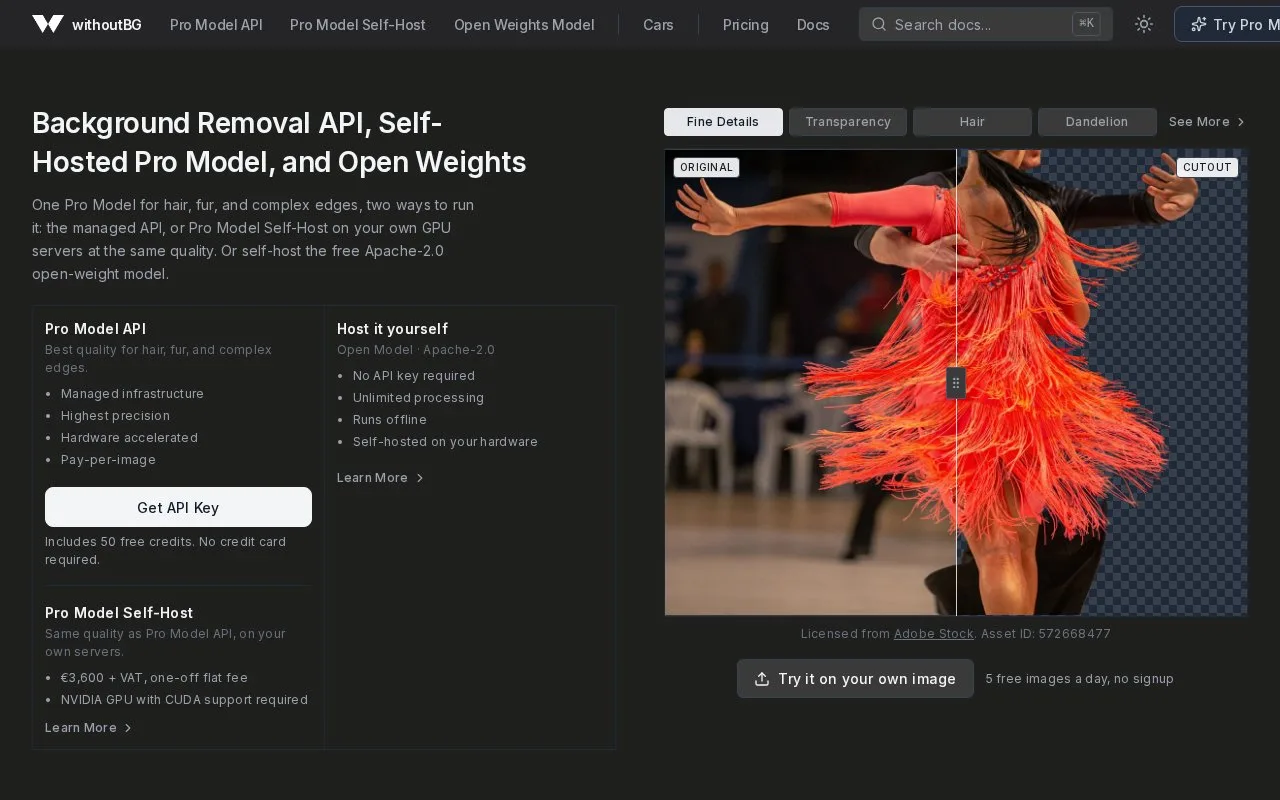Click the See More link
Viewport: 1280px width, 800px height.
(1207, 122)
